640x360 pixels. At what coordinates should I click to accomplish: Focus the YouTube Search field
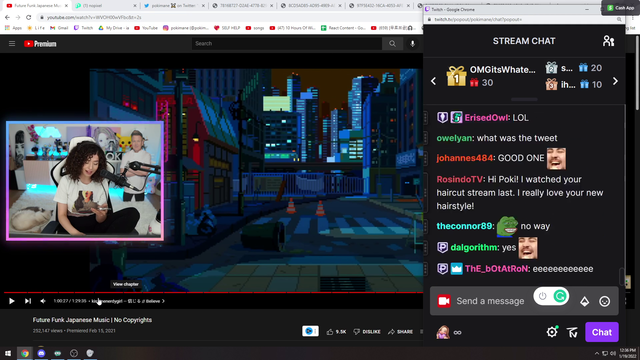pos(287,44)
